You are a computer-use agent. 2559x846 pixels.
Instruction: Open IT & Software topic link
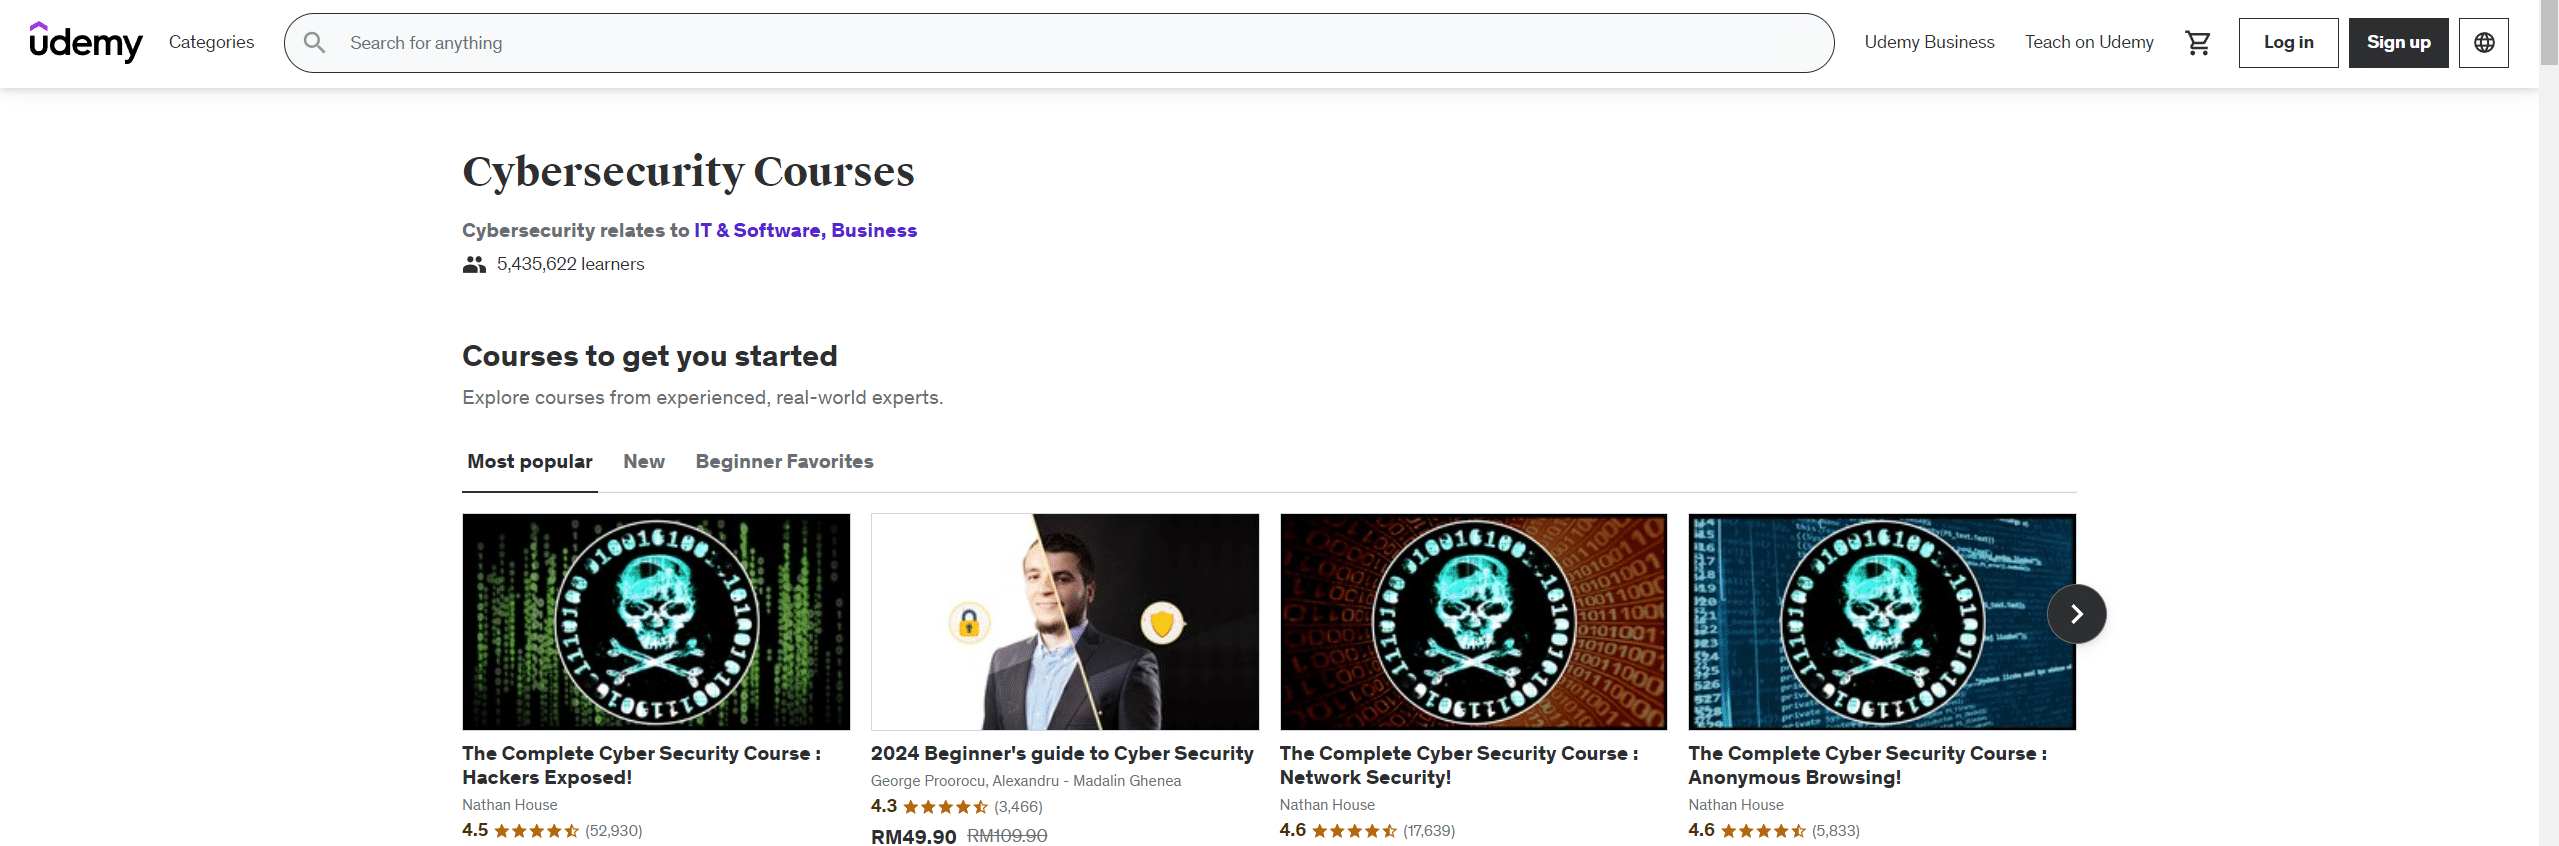(760, 230)
